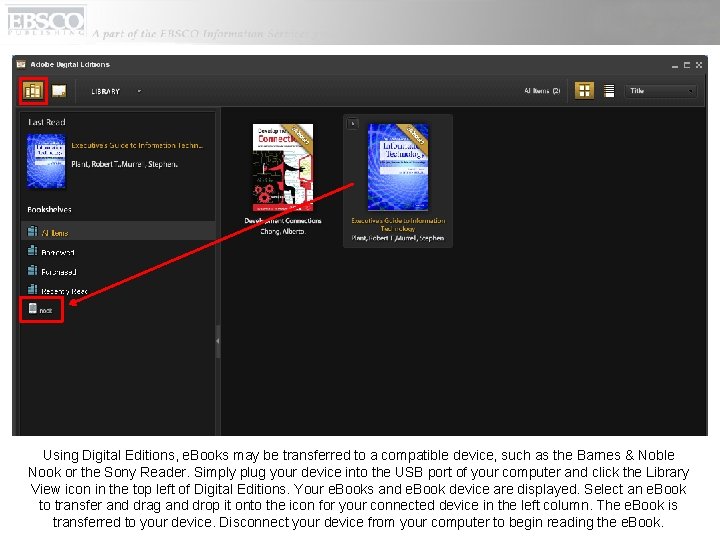
Task: Click All Items (2) count label
Action: 542,91
